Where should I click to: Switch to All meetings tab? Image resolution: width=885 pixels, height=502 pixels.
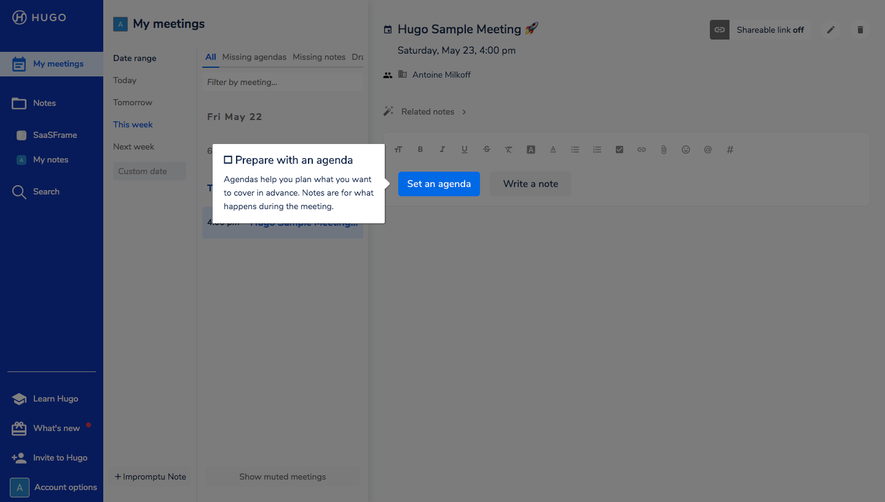pyautogui.click(x=211, y=57)
